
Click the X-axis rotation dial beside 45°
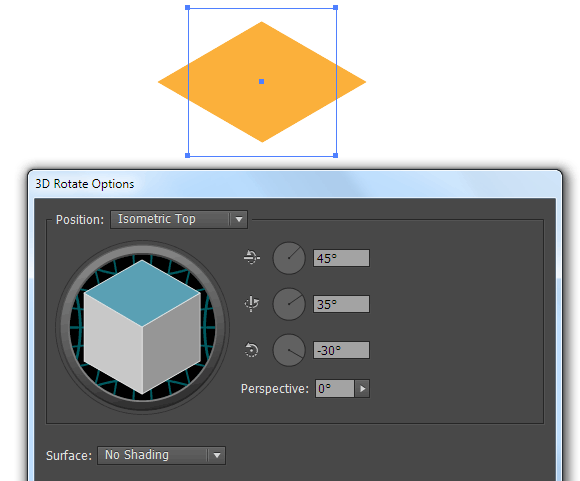coord(289,258)
